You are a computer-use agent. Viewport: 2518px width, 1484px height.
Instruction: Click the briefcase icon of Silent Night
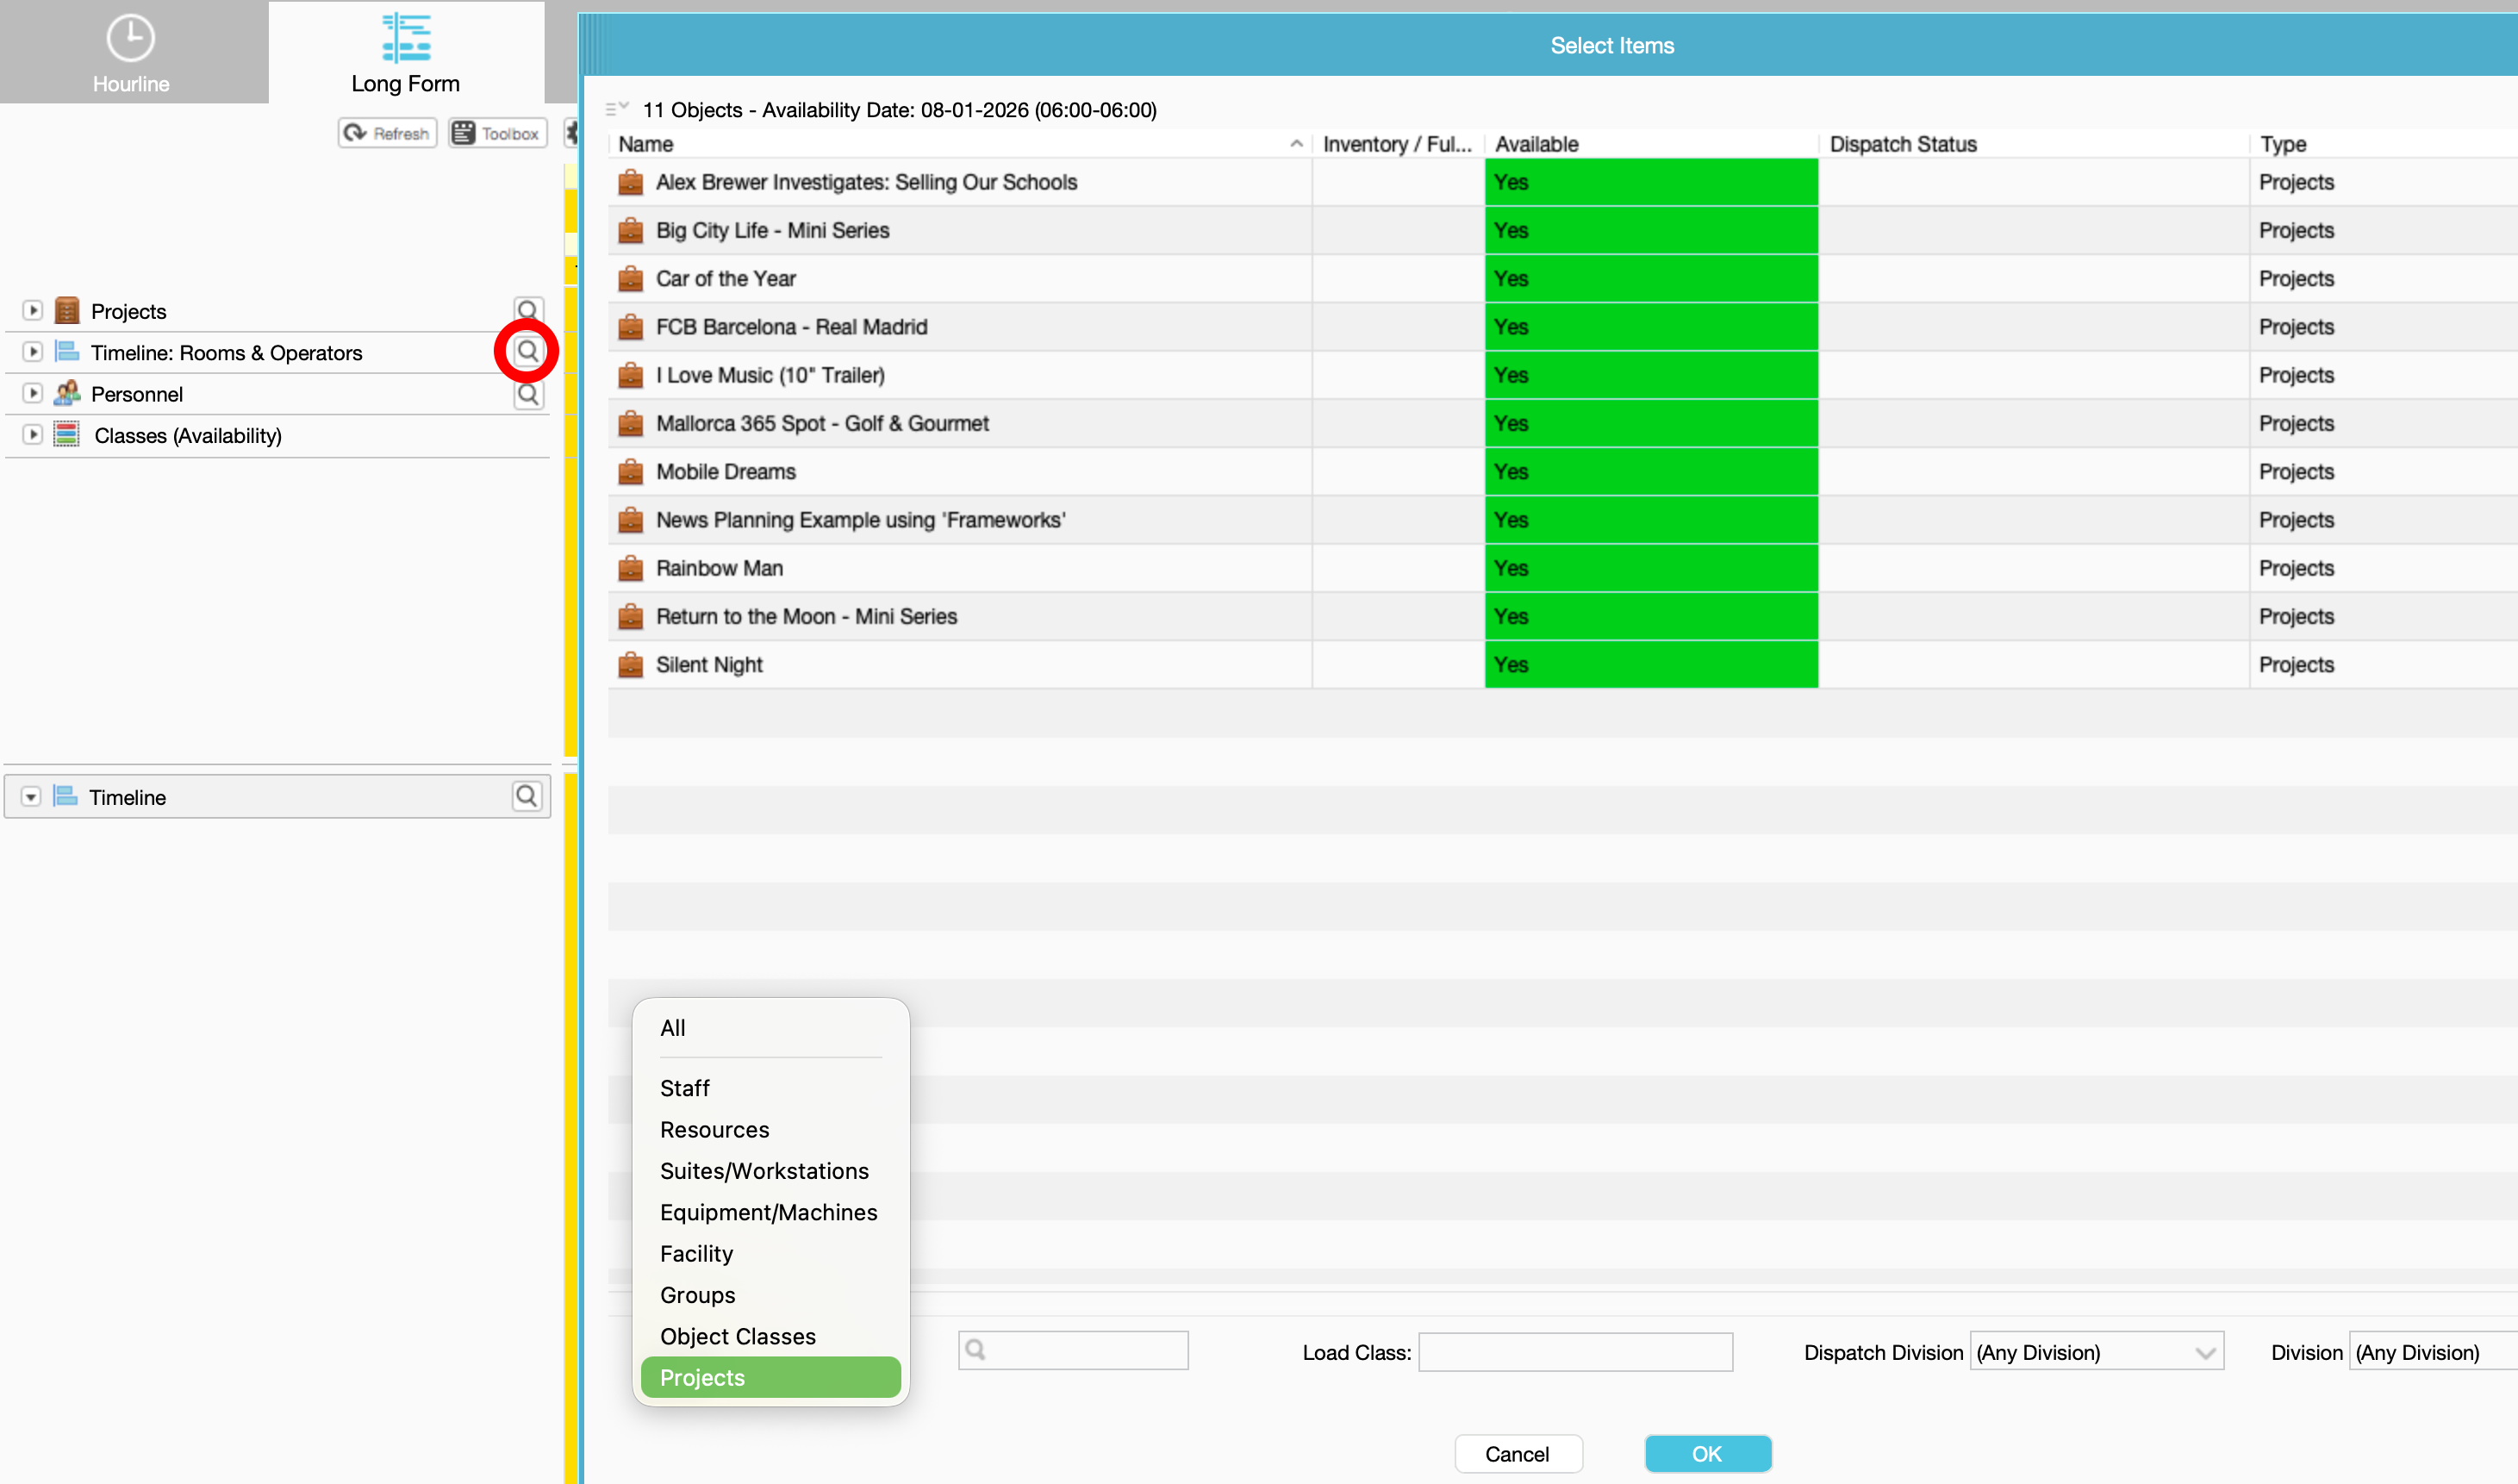(630, 664)
